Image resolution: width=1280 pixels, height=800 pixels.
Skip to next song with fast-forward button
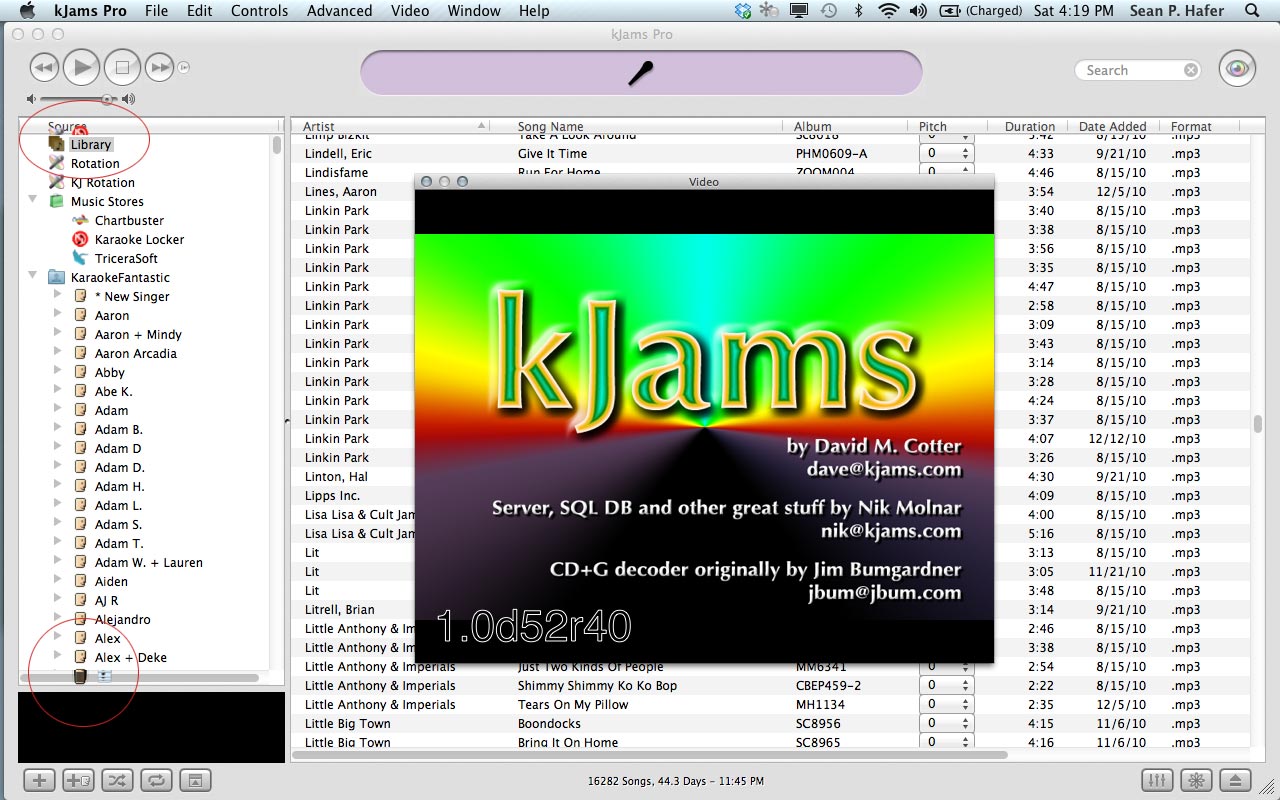pos(160,68)
